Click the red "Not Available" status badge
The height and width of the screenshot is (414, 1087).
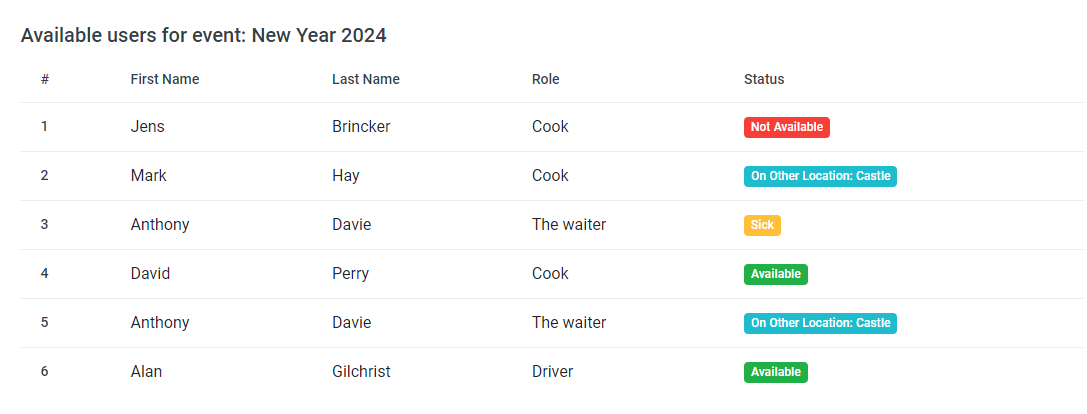[x=786, y=127]
